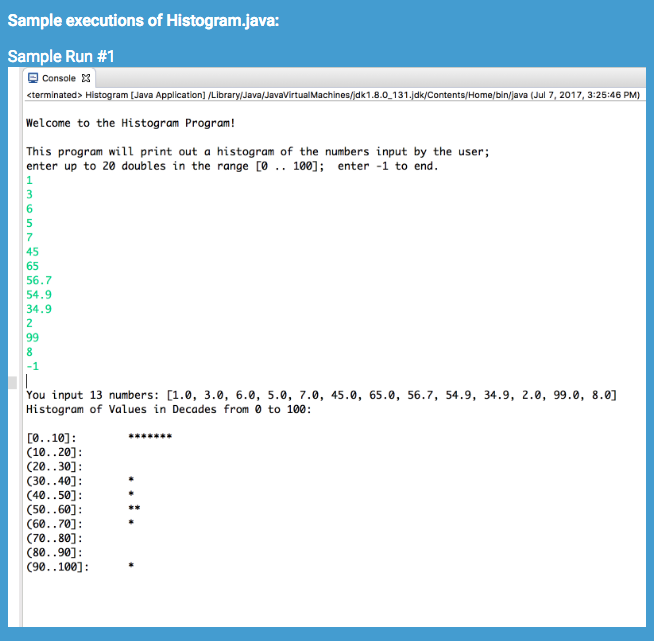This screenshot has height=641, width=654.
Task: Click the terminated Histogram launch description line
Action: coord(333,95)
